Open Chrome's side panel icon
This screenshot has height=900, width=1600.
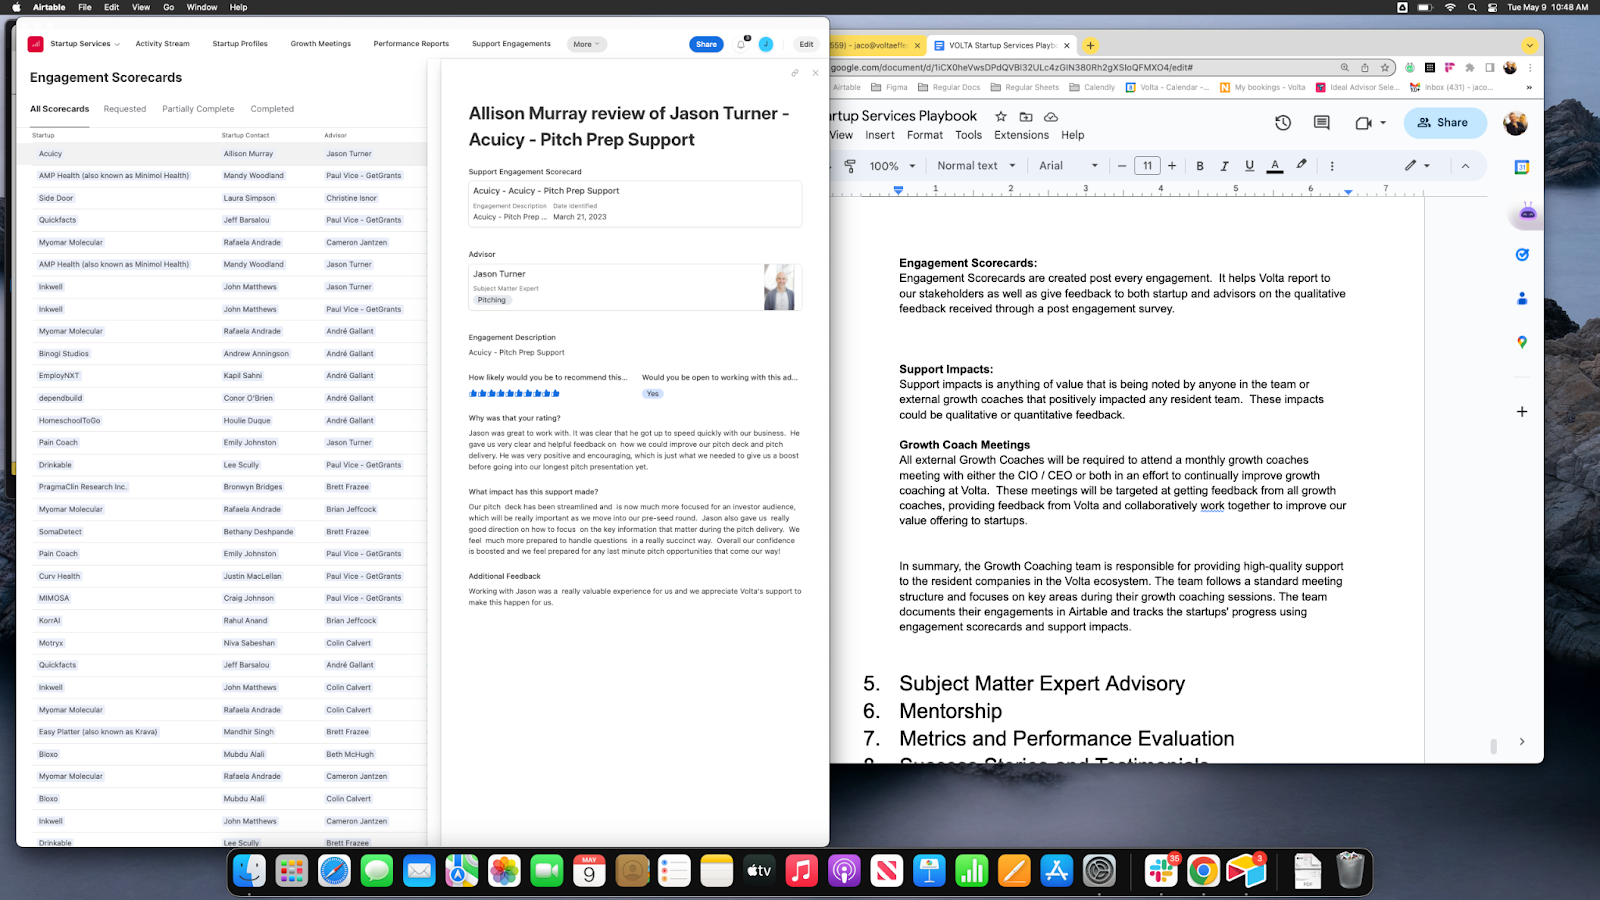[1489, 68]
